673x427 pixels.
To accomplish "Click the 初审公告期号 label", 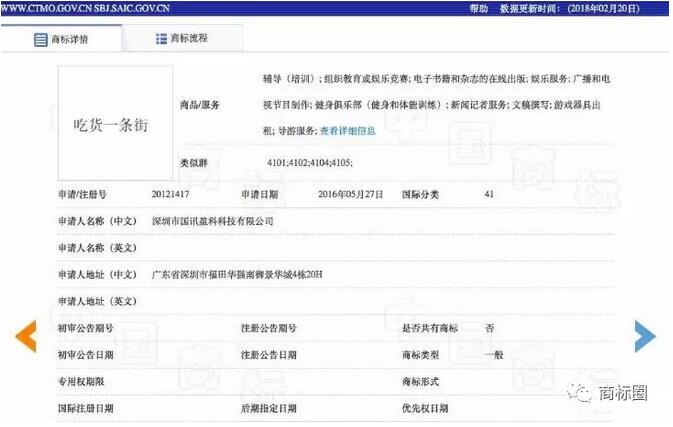I will (86, 328).
